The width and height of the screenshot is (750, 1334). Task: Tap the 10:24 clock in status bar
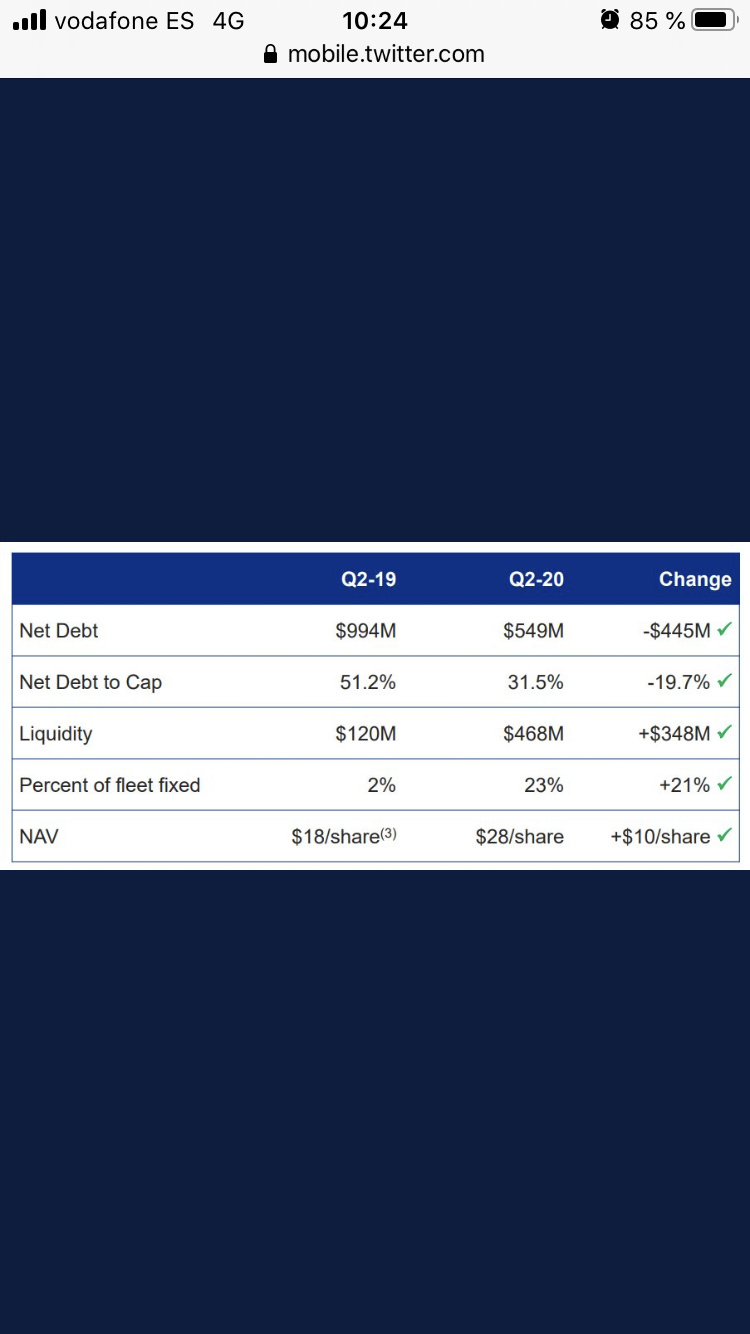tap(375, 20)
